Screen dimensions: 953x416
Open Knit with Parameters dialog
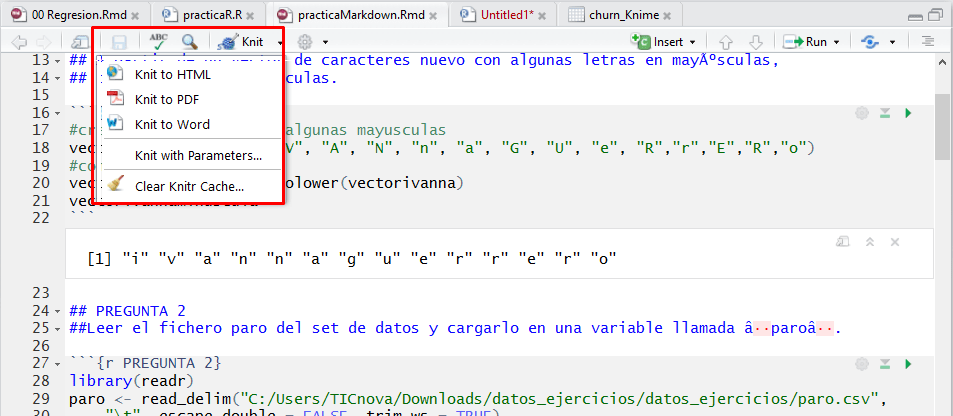click(198, 155)
